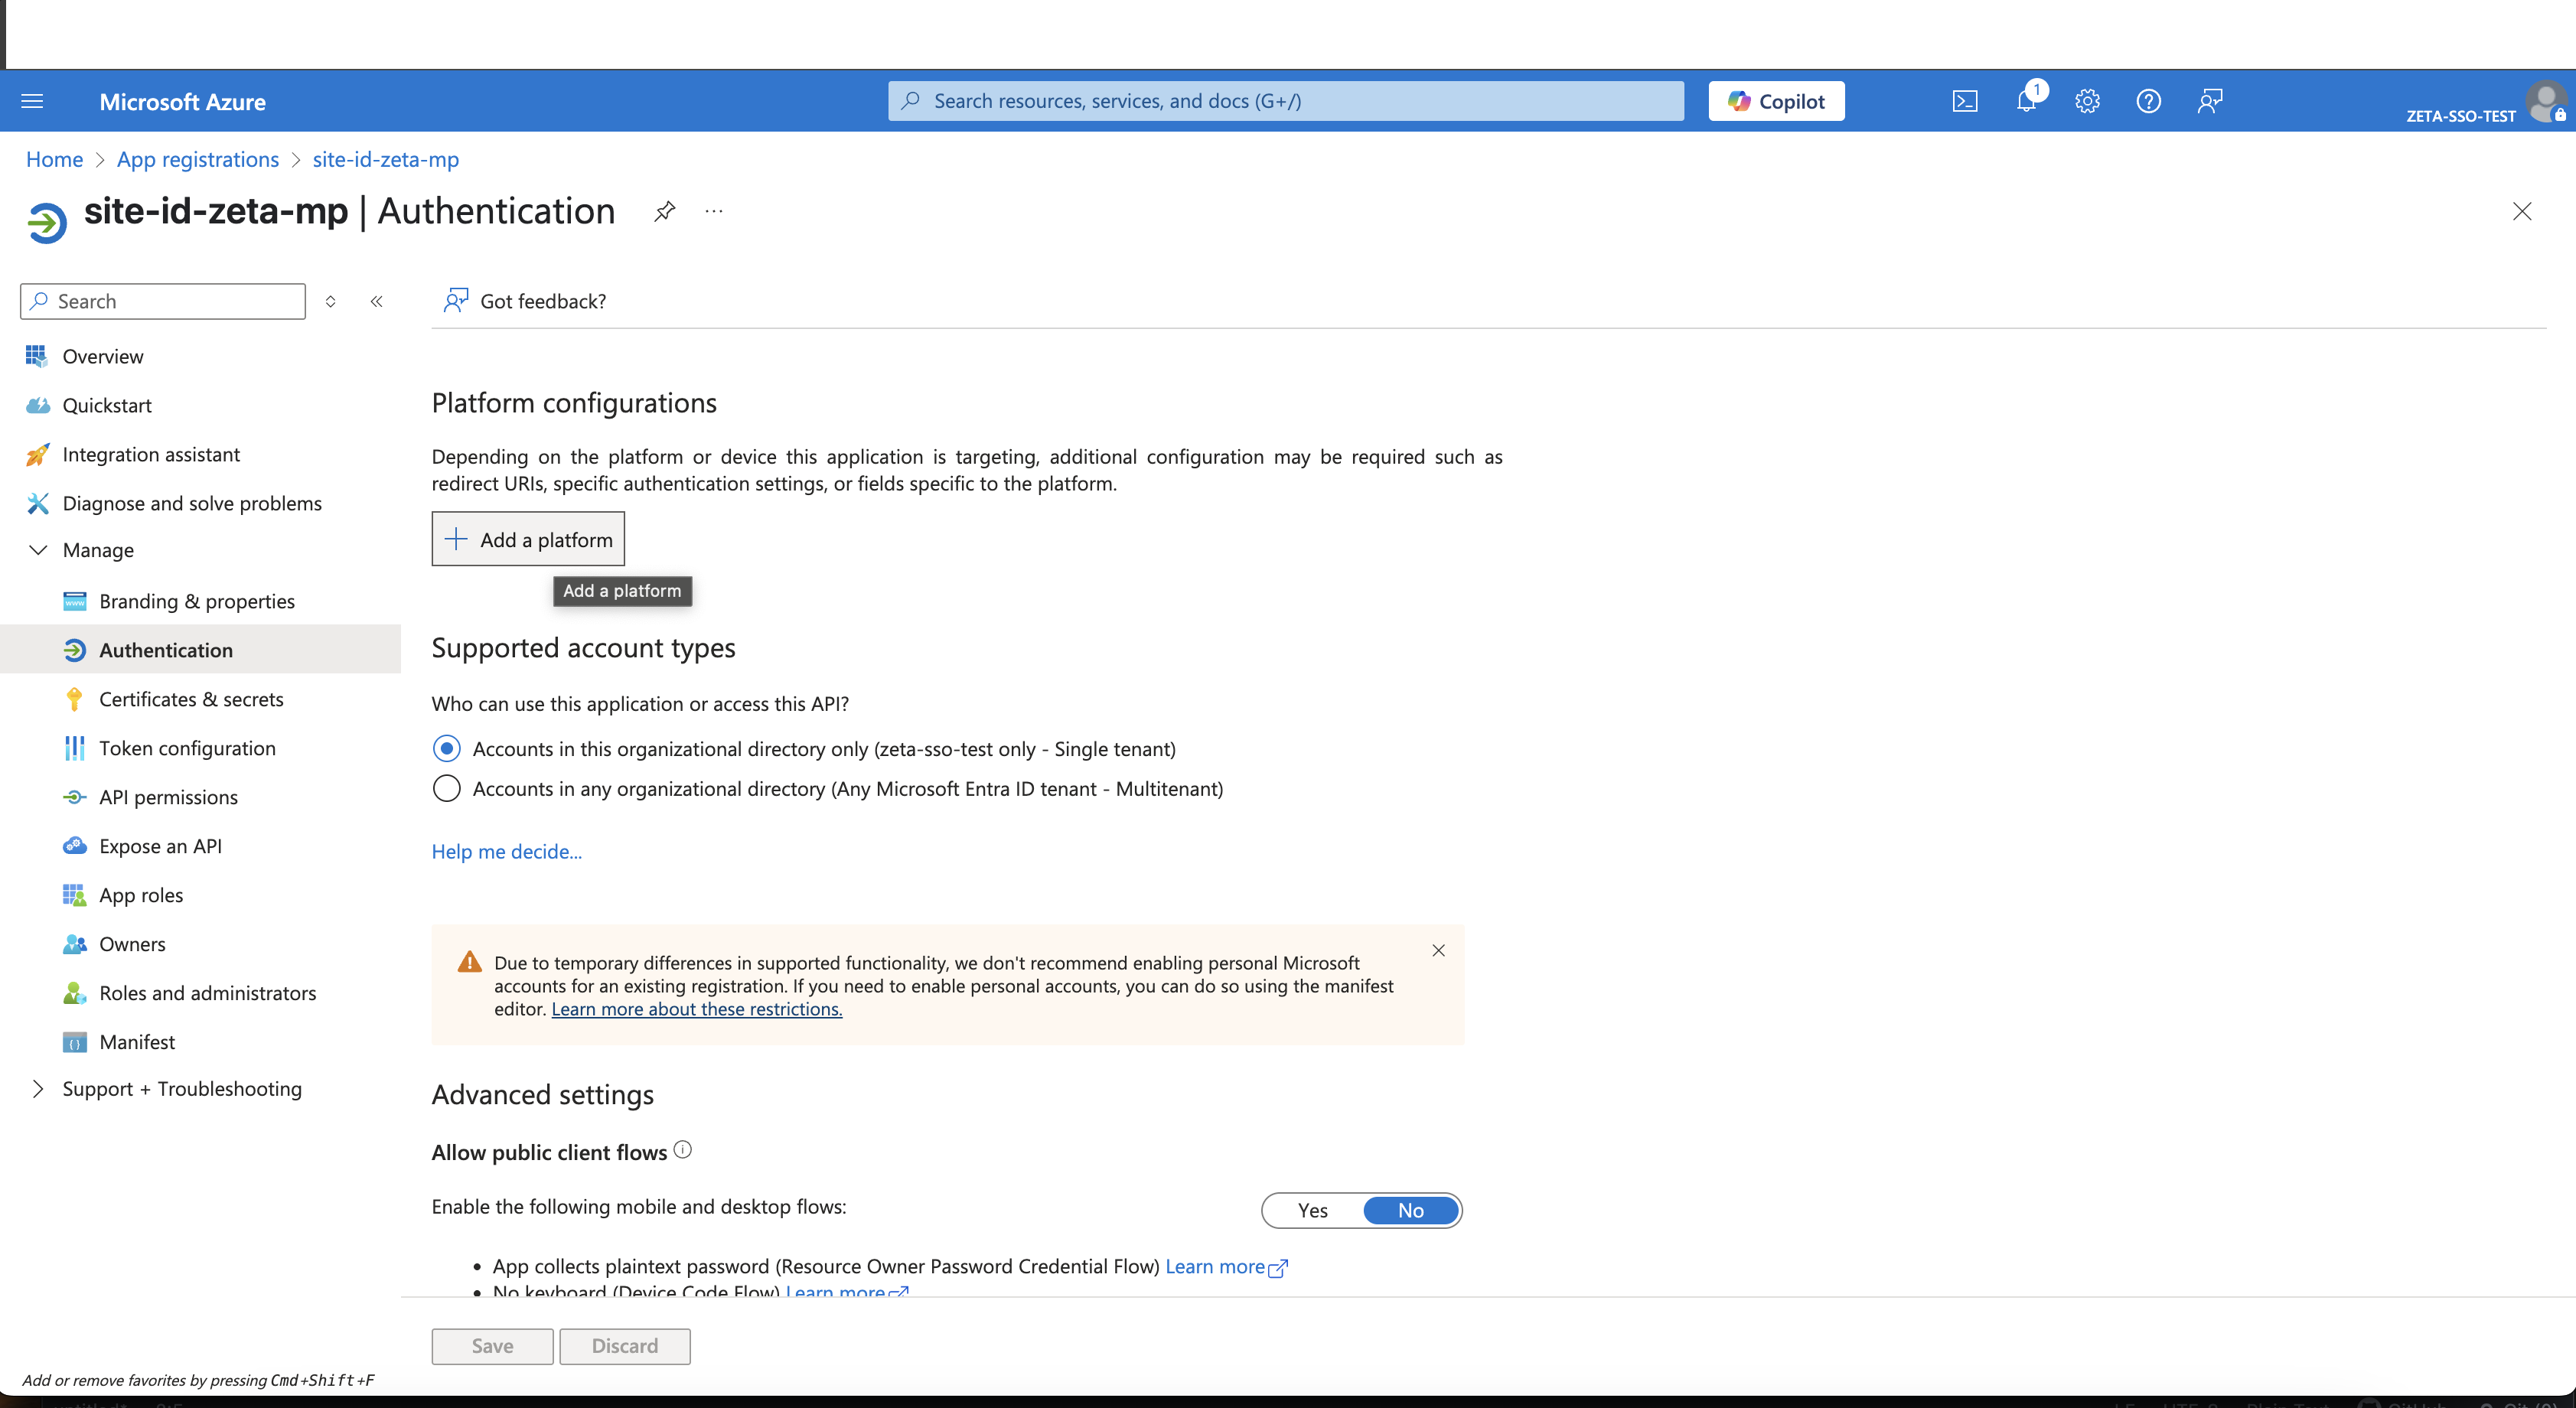Pin the Authentication blade
2576x1408 pixels.
click(664, 211)
